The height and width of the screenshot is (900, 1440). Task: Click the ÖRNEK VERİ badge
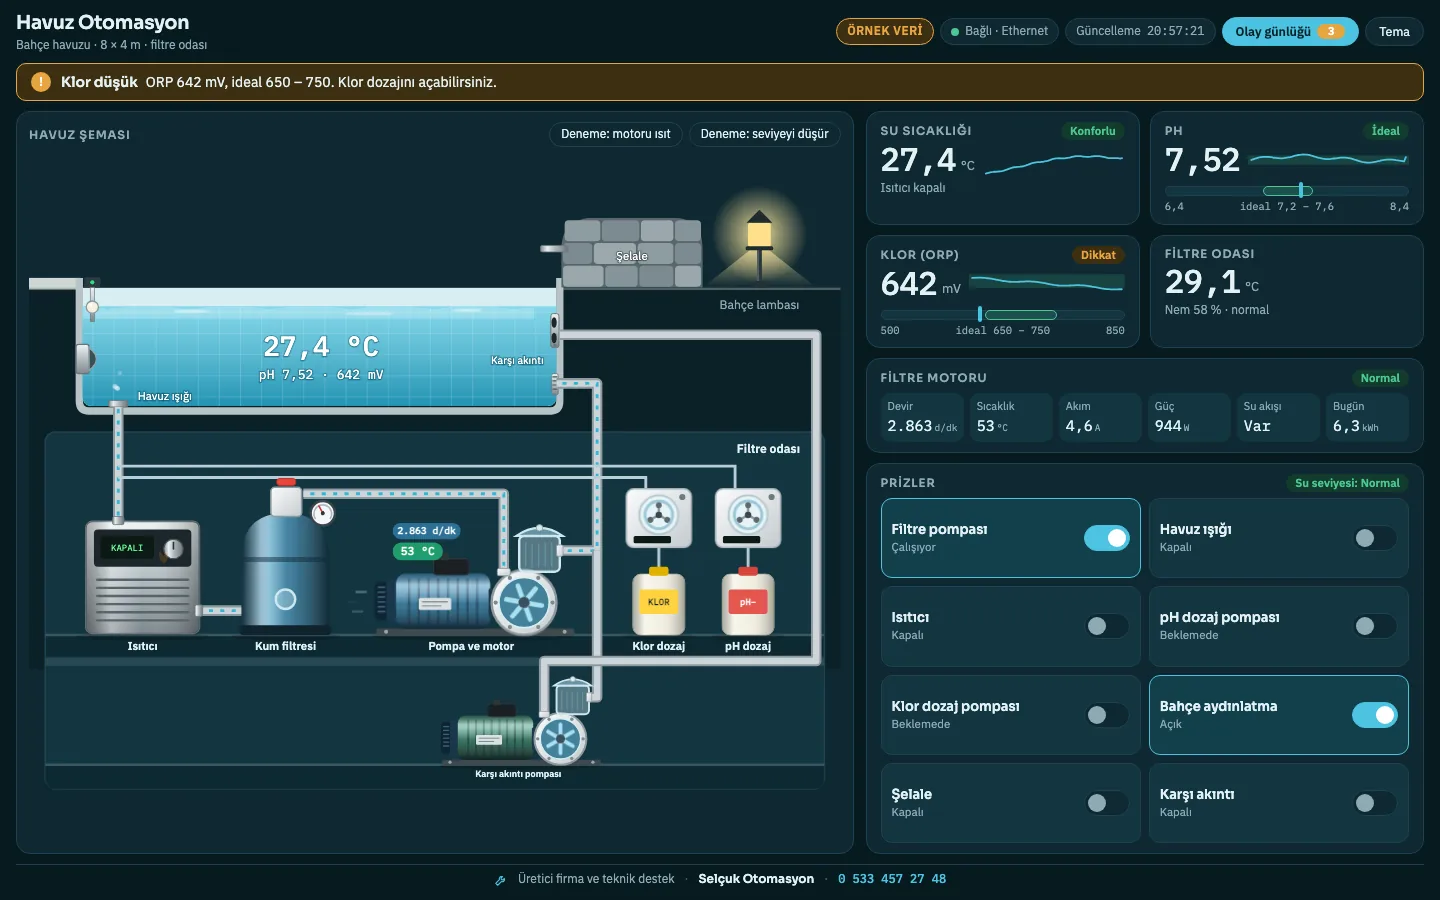(x=885, y=31)
